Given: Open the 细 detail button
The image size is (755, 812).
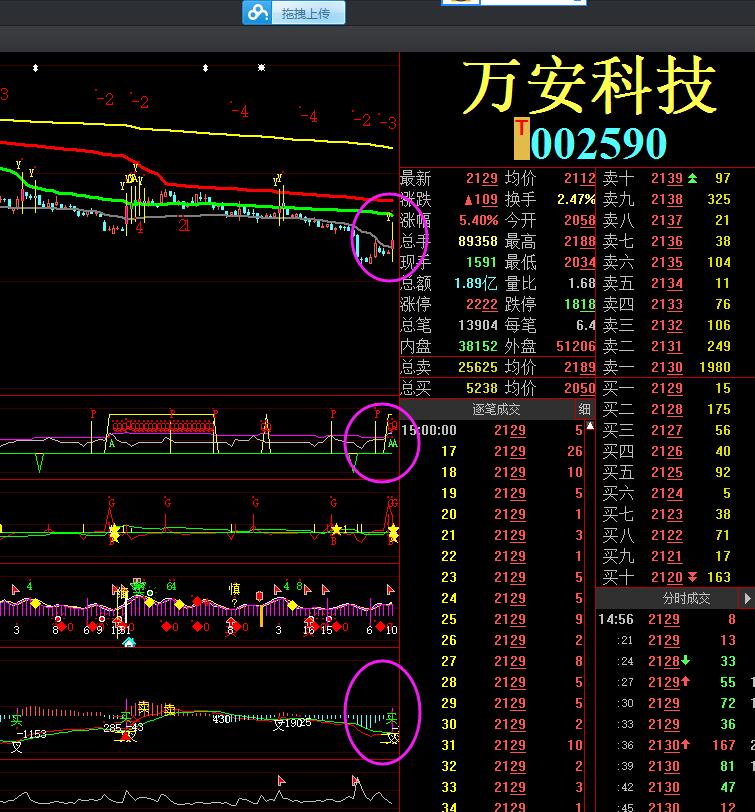Looking at the screenshot, I should click(585, 409).
